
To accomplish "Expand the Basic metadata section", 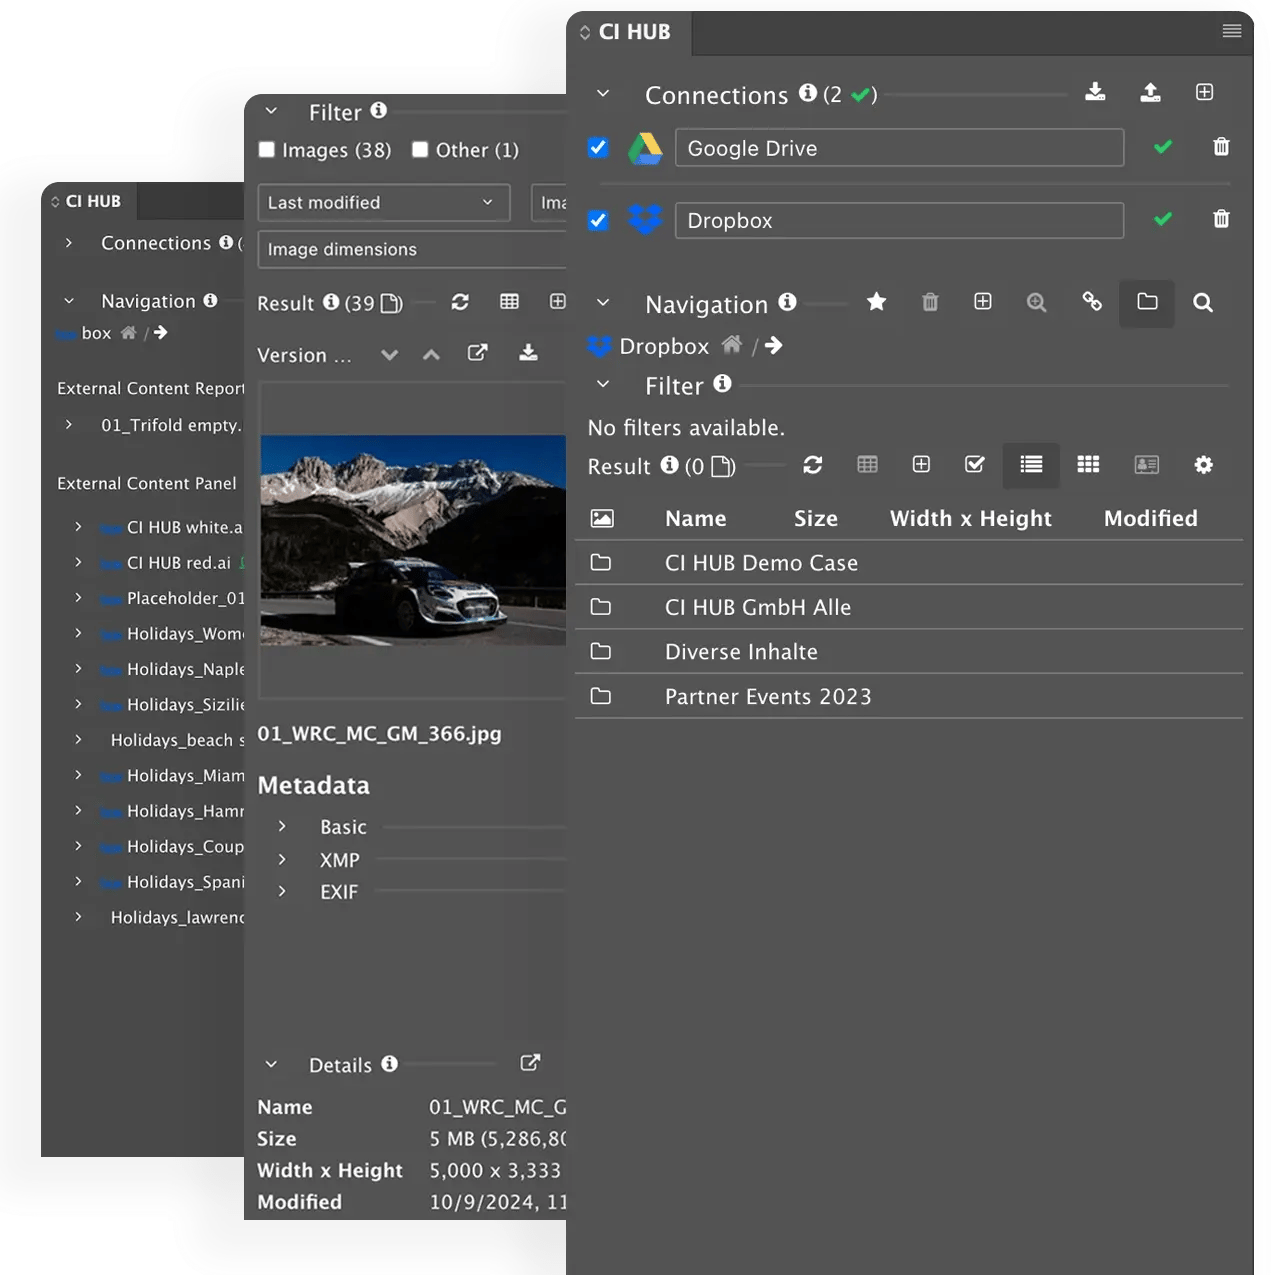I will (282, 826).
